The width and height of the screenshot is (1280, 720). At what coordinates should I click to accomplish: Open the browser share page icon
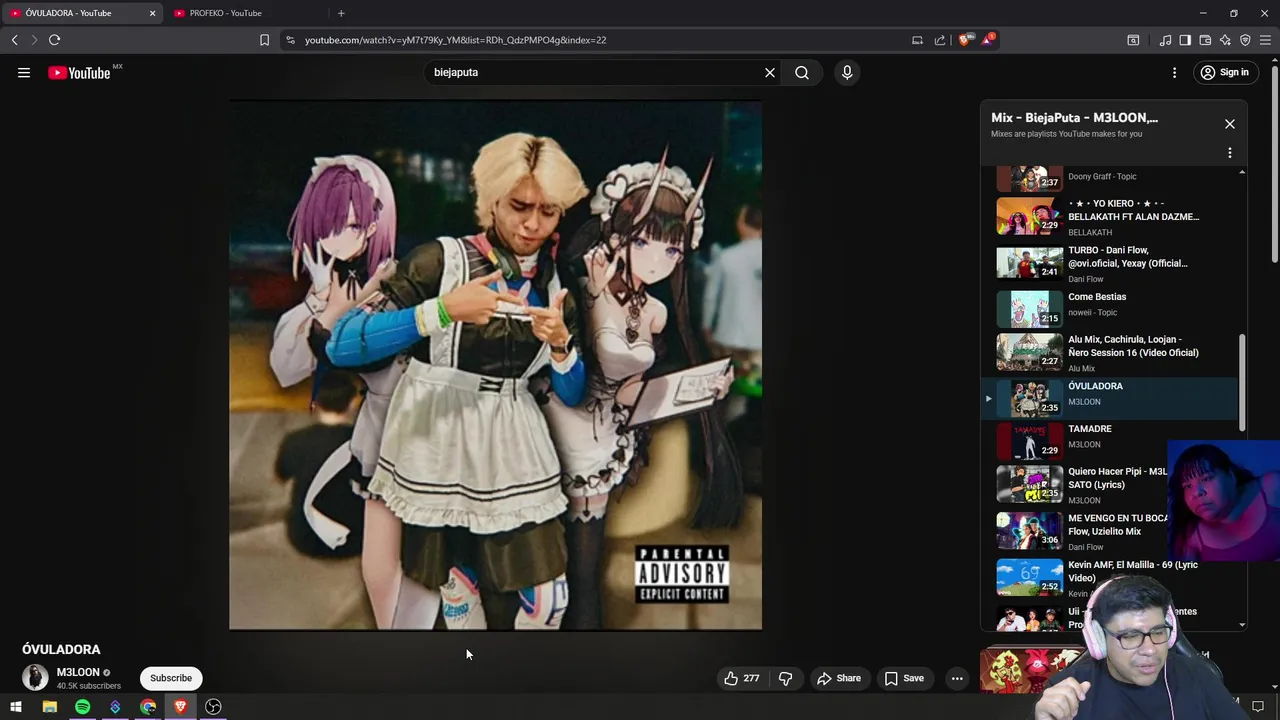click(940, 40)
